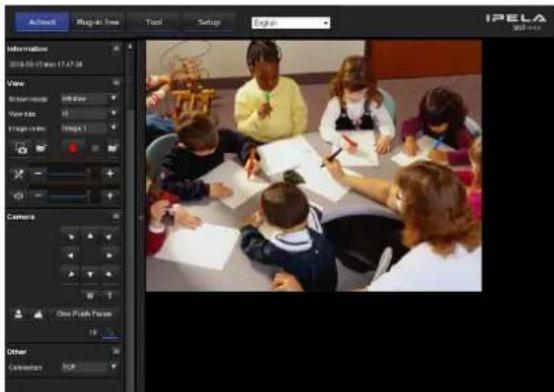Open the Connection TCP dropdown
The height and width of the screenshot is (392, 554).
pos(89,367)
